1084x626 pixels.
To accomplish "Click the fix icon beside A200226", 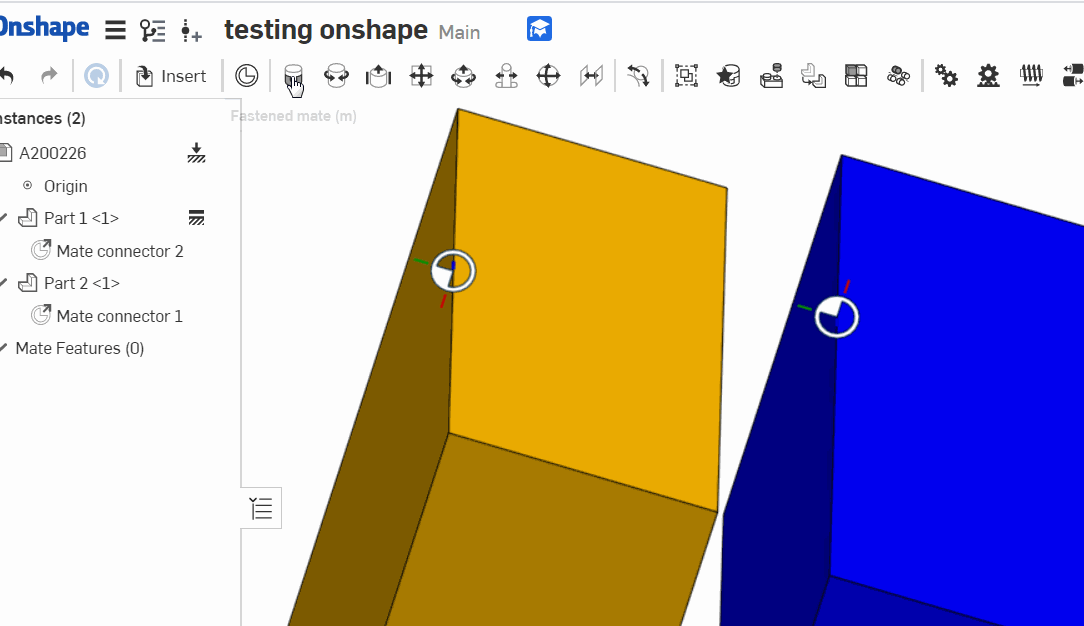I will click(x=196, y=153).
